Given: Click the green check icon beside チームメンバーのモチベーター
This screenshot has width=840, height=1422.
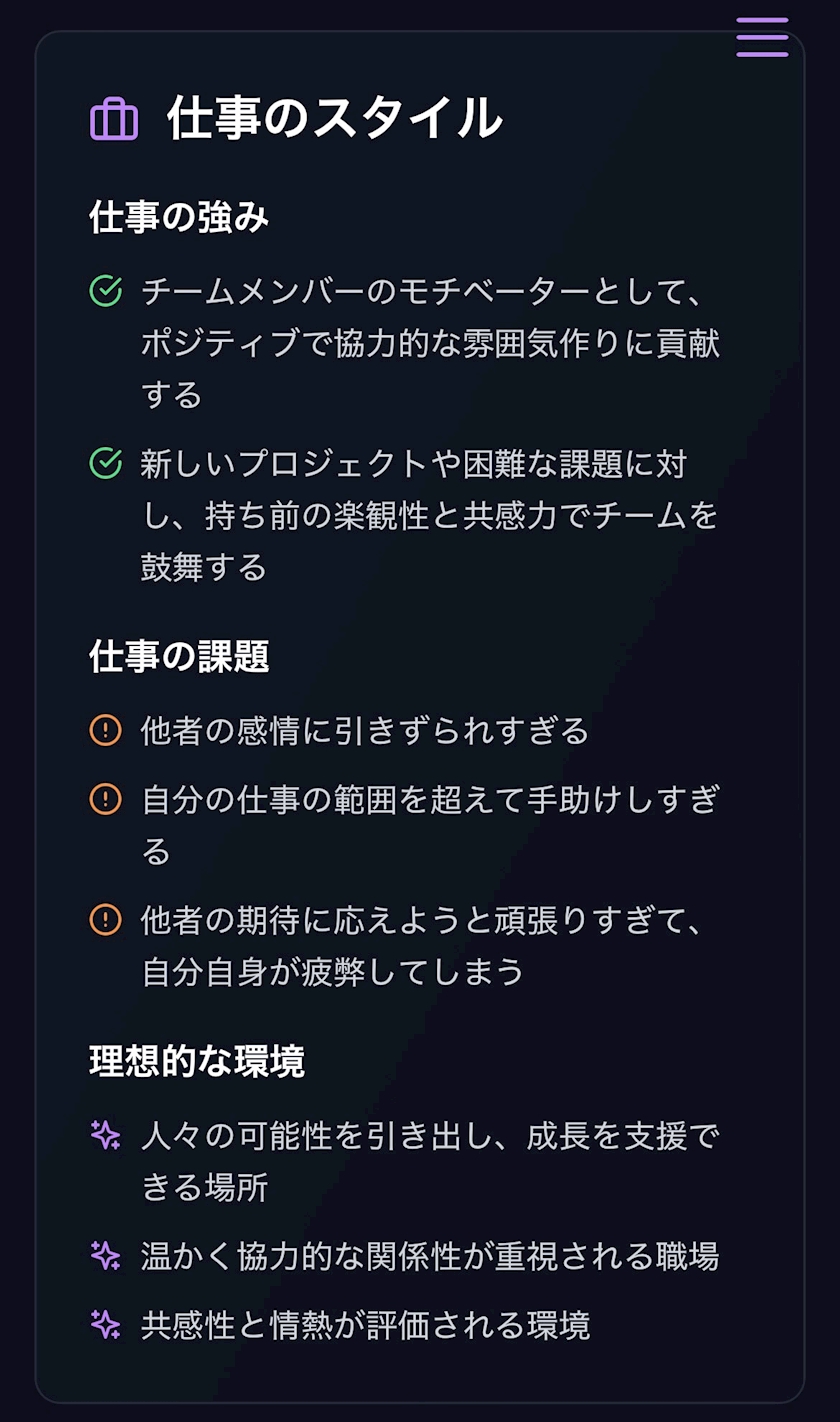Looking at the screenshot, I should tap(105, 292).
